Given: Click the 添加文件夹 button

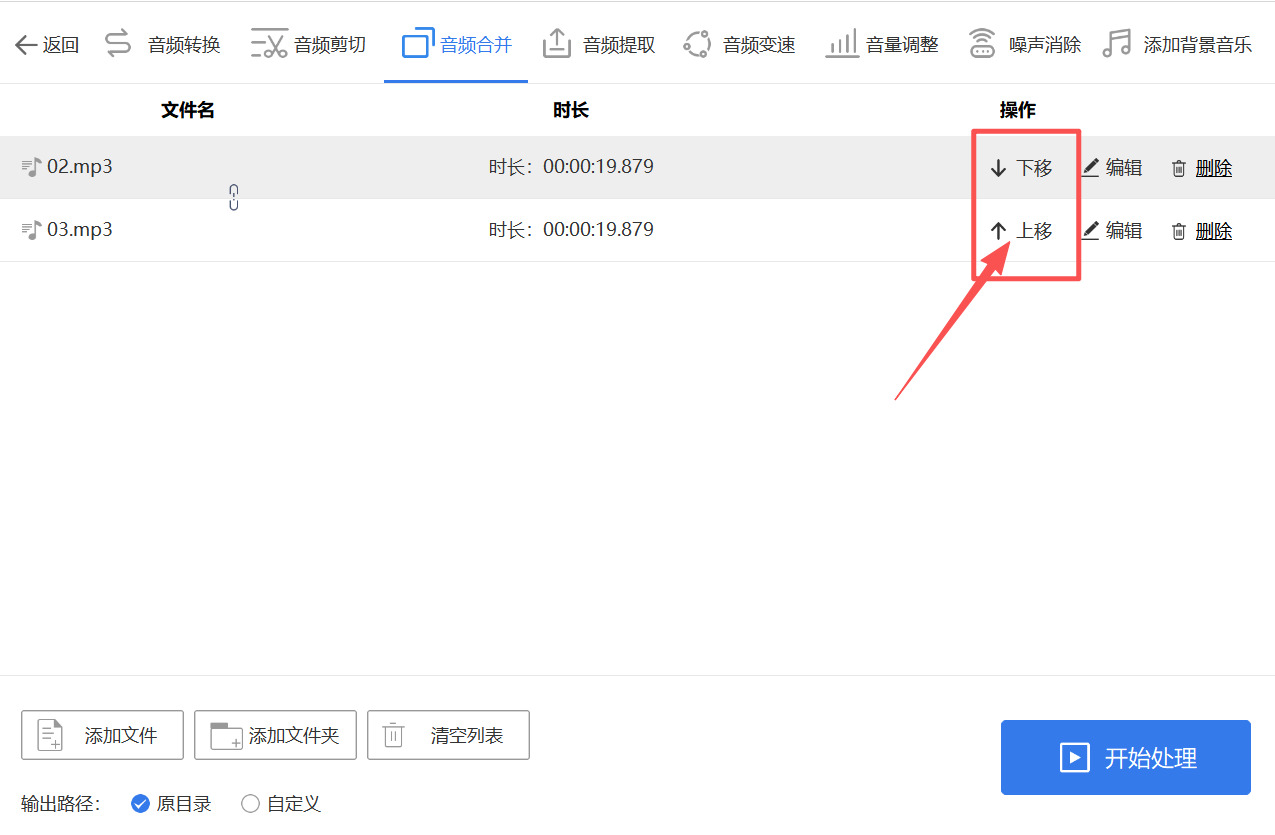Looking at the screenshot, I should (x=275, y=735).
